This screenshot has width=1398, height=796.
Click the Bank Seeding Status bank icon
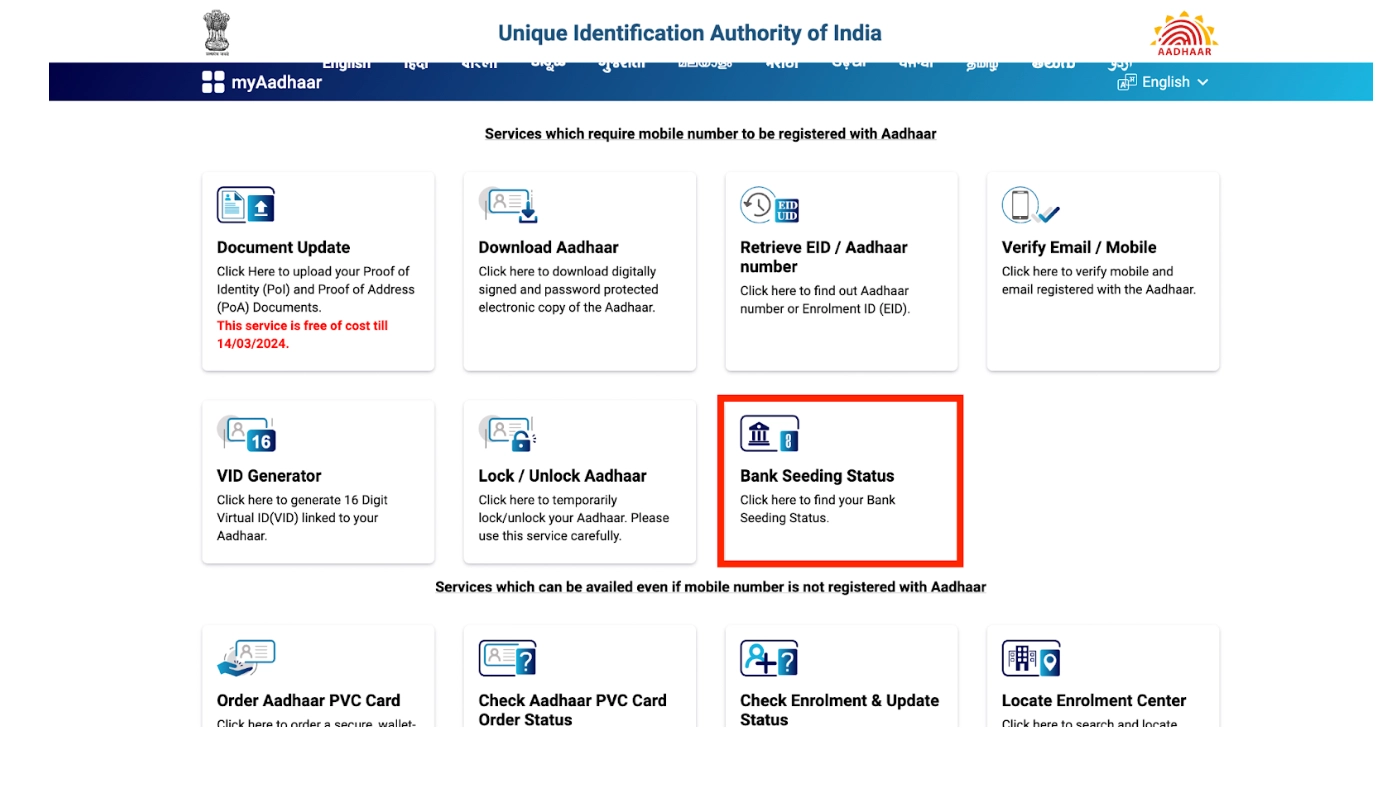pyautogui.click(x=770, y=434)
